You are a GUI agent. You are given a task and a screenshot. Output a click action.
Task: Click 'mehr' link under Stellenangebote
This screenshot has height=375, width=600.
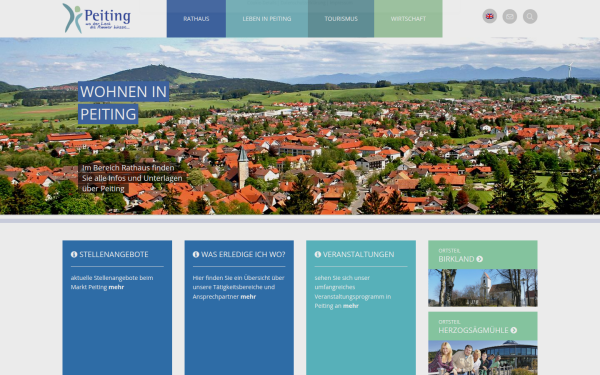(116, 287)
